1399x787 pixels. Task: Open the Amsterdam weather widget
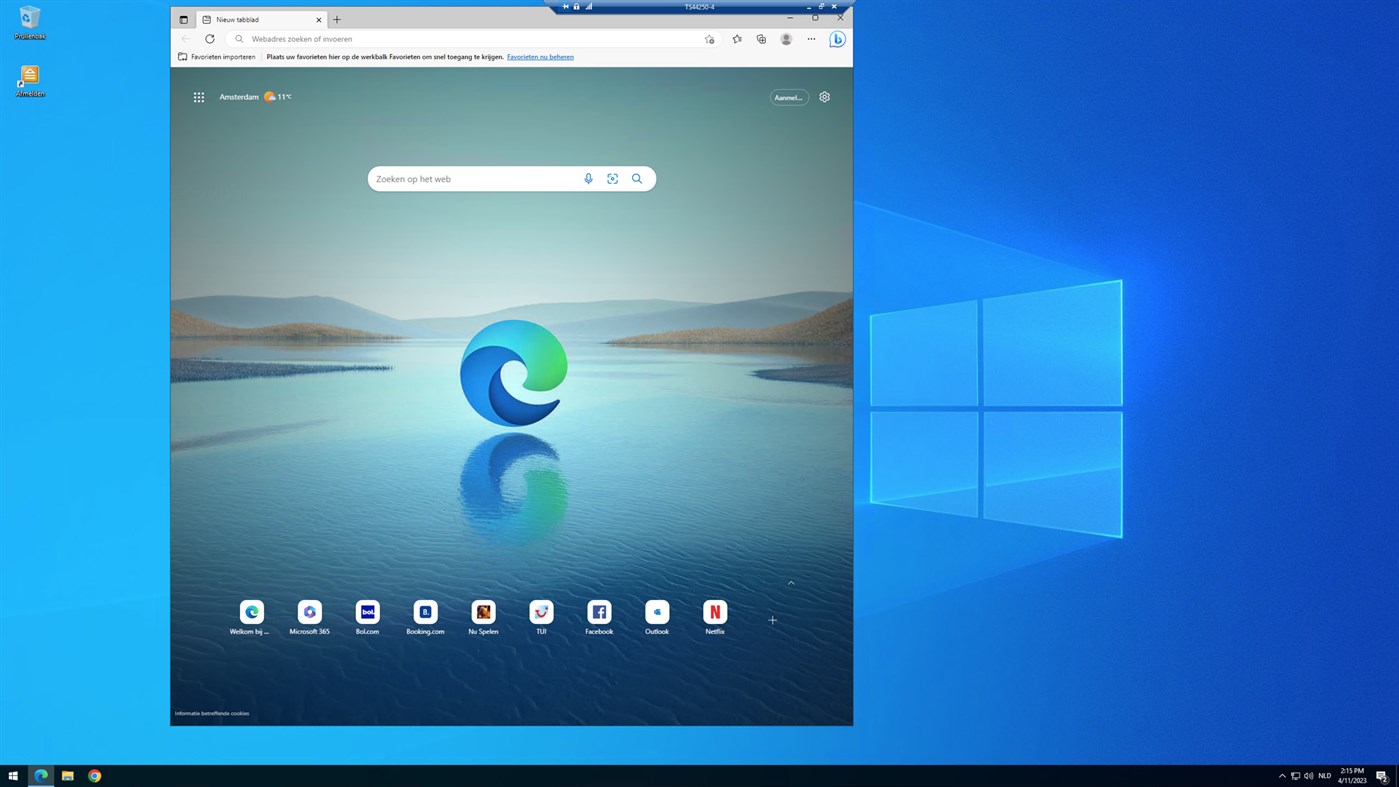[x=255, y=97]
